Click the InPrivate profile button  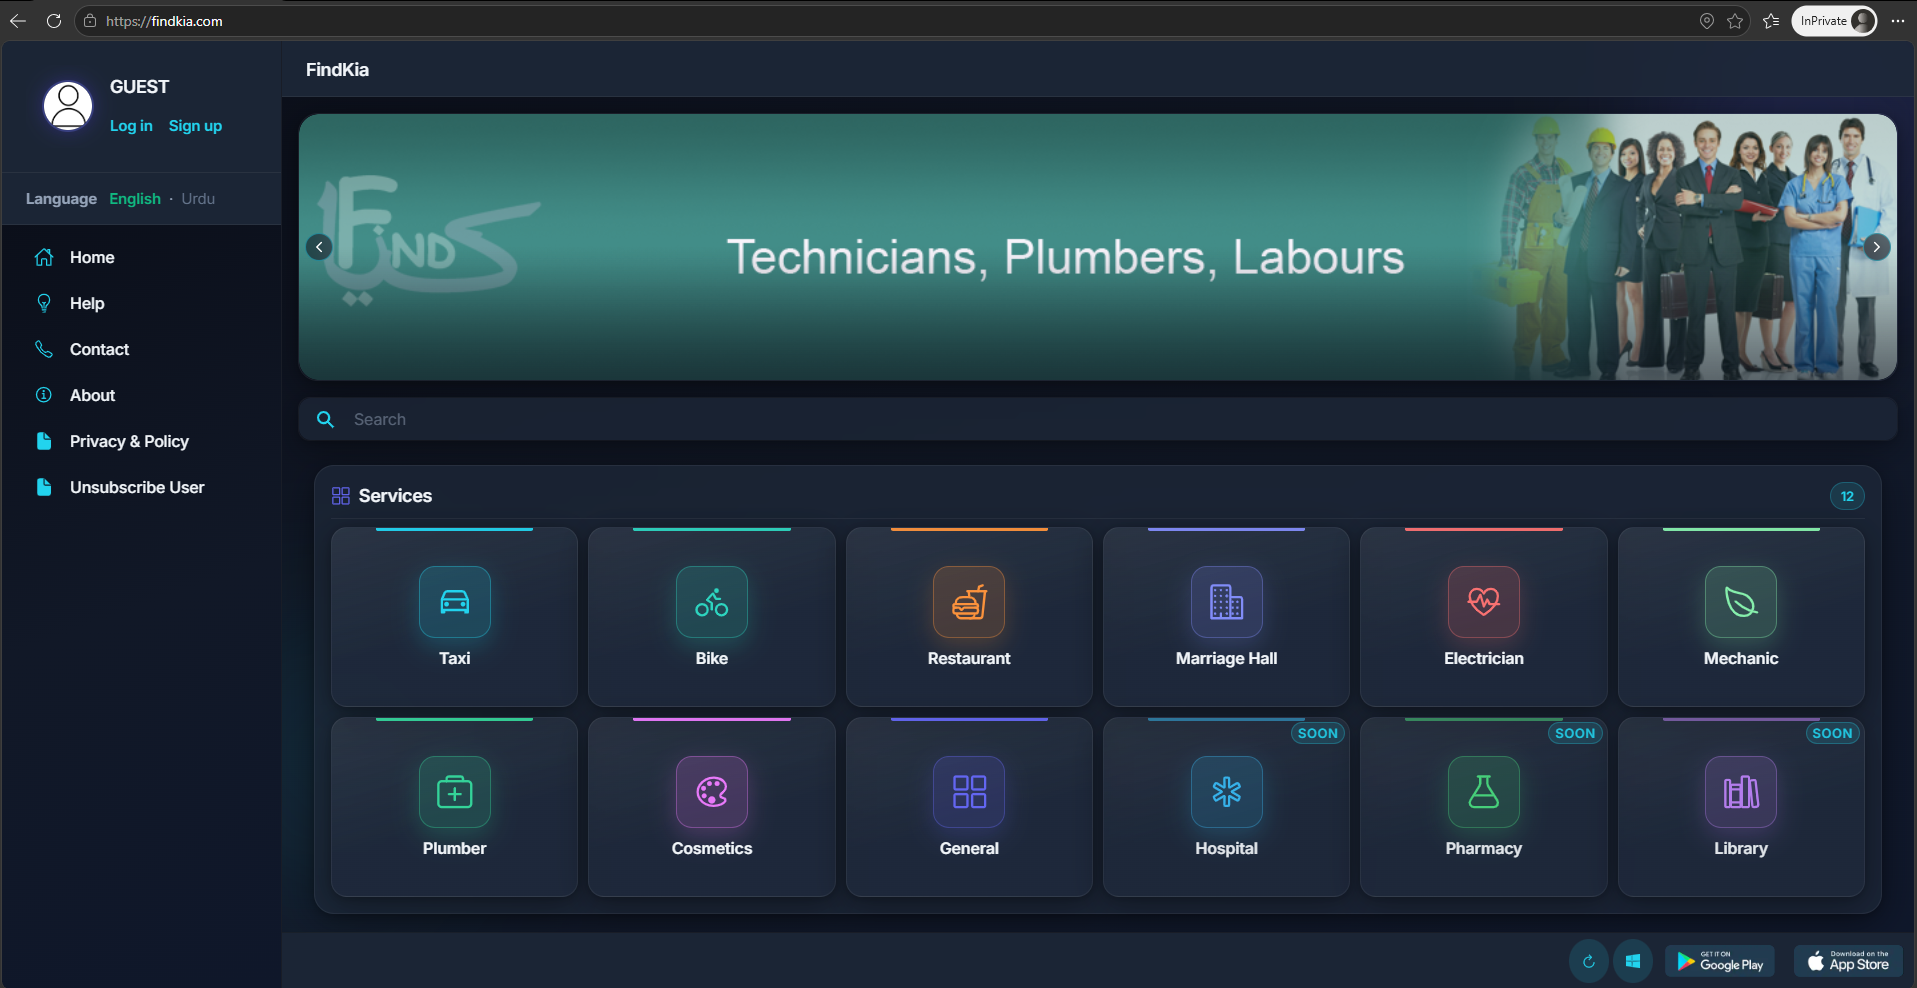pos(1834,21)
